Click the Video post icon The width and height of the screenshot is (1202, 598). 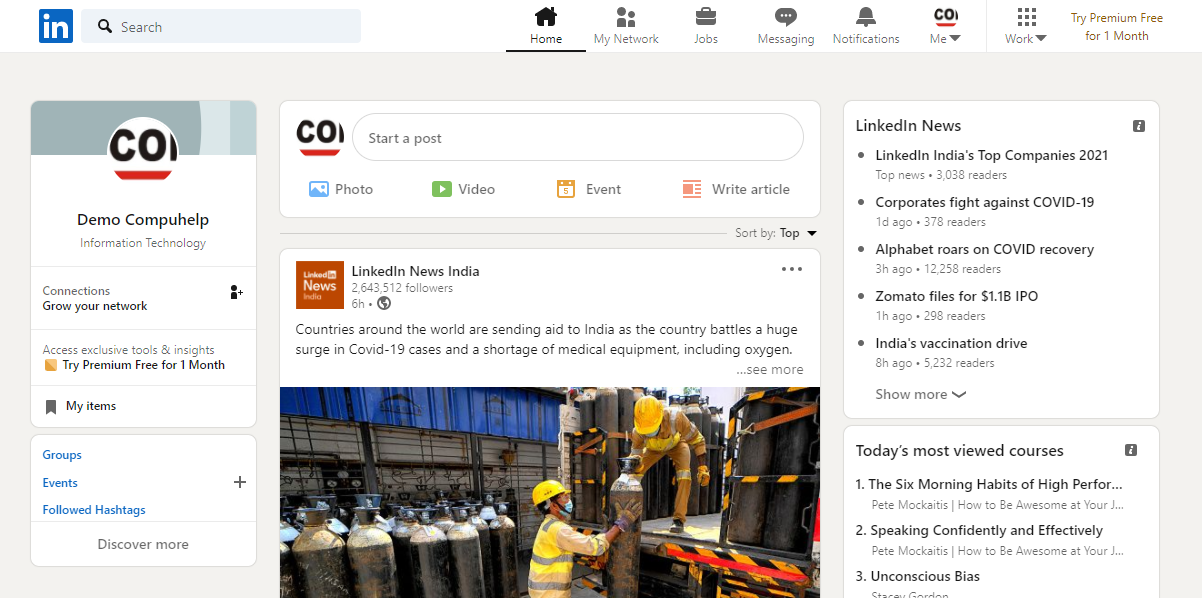point(442,189)
